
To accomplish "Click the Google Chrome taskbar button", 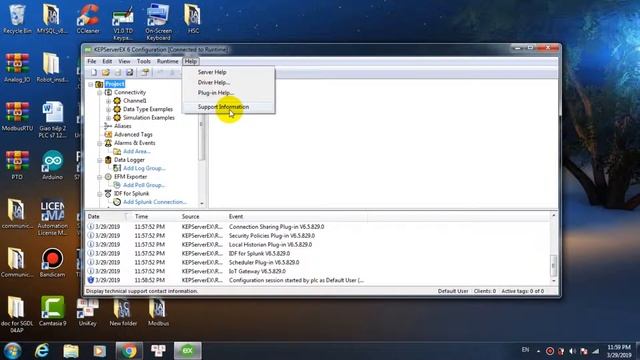I will 129,351.
